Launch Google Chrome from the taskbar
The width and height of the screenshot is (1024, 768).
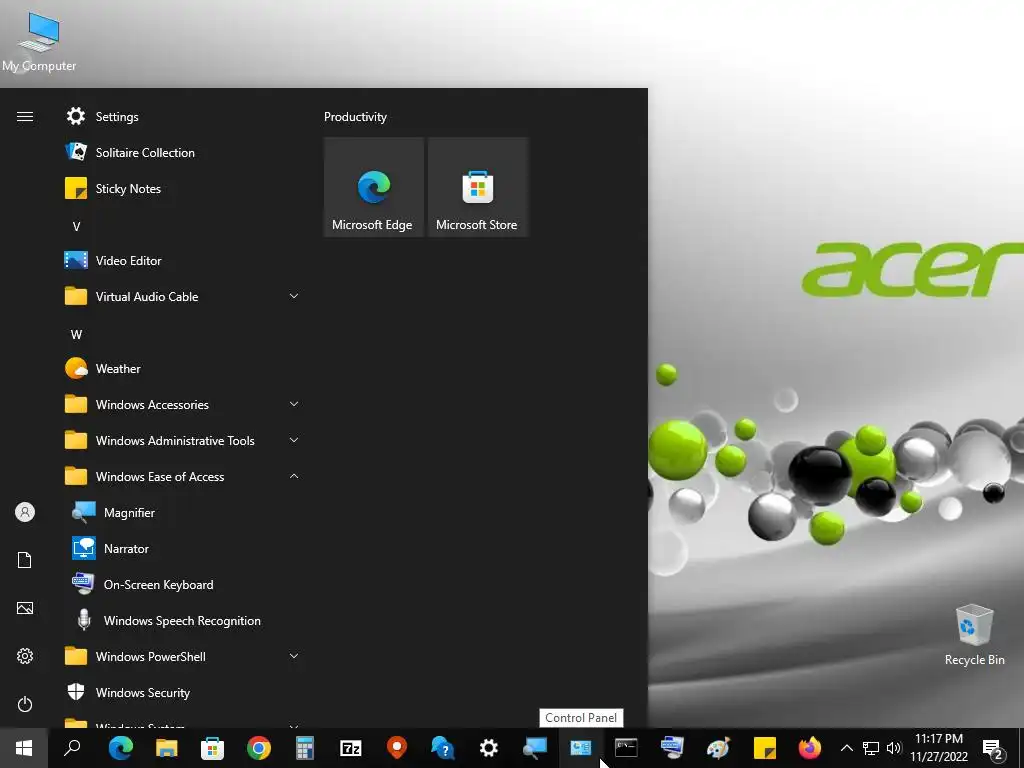pos(259,748)
